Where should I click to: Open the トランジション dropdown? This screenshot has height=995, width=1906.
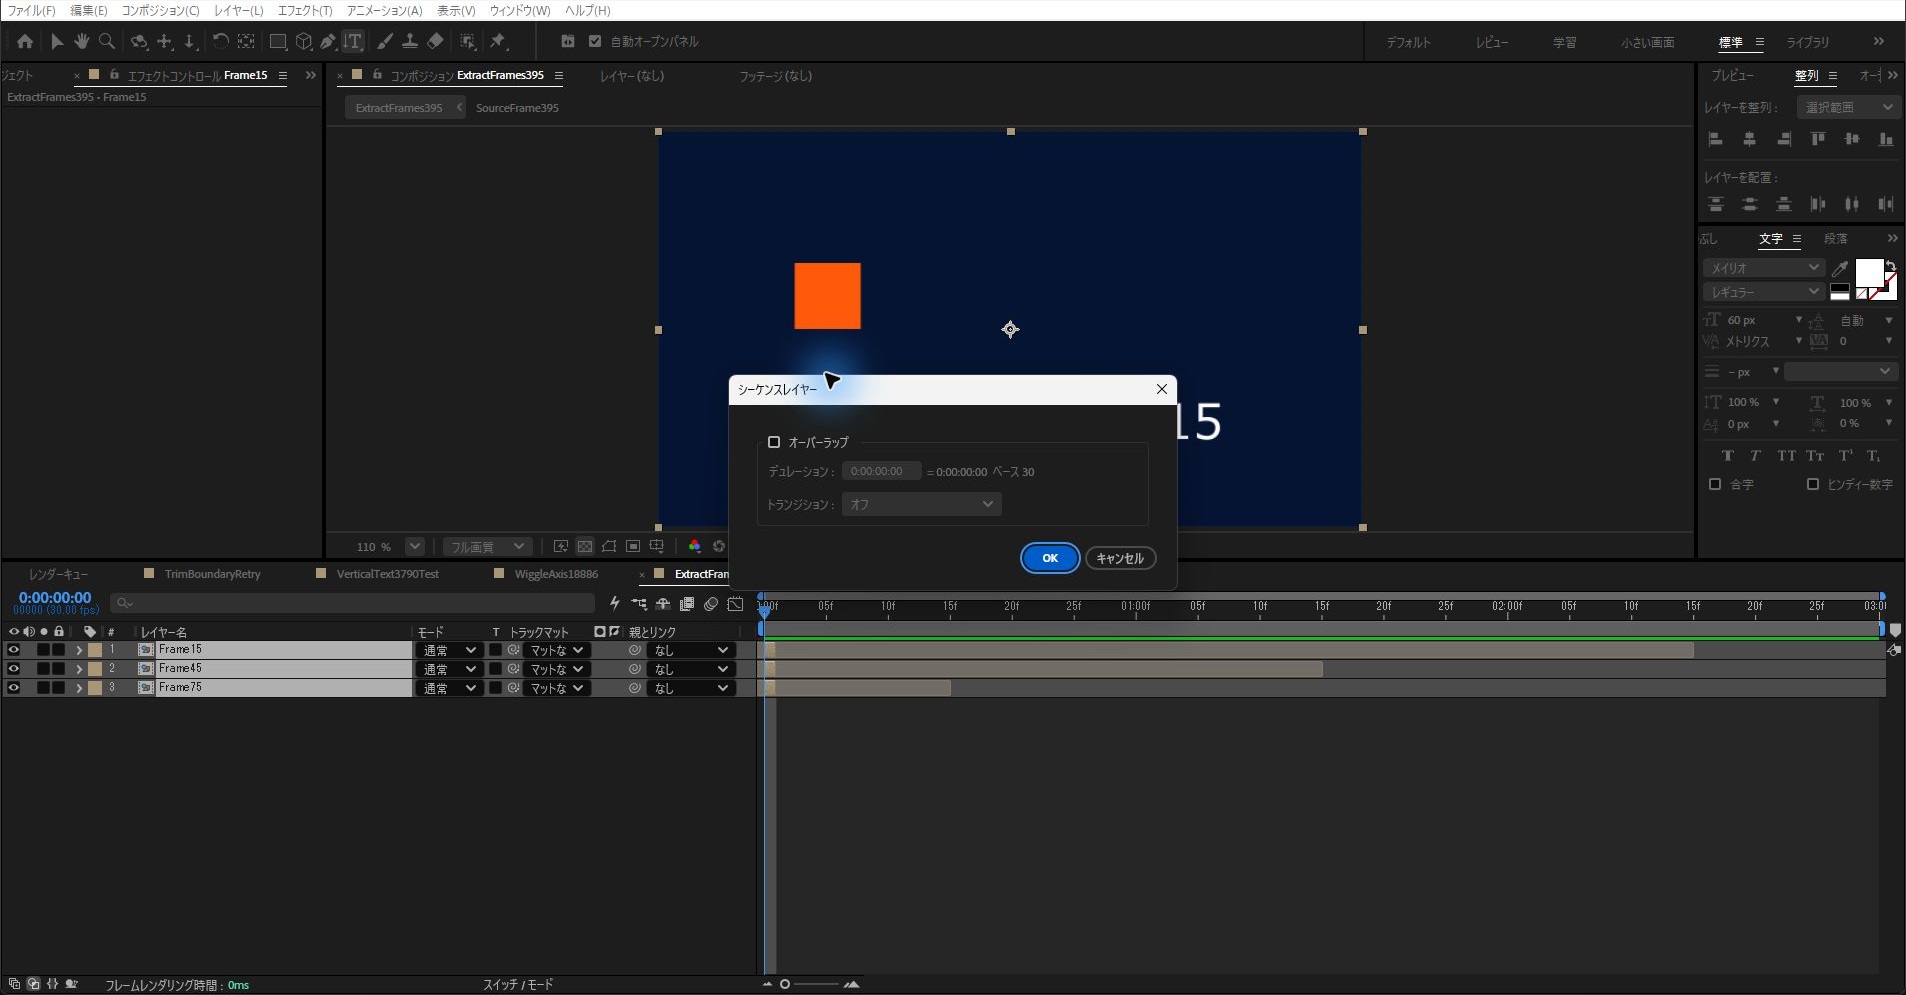point(921,504)
